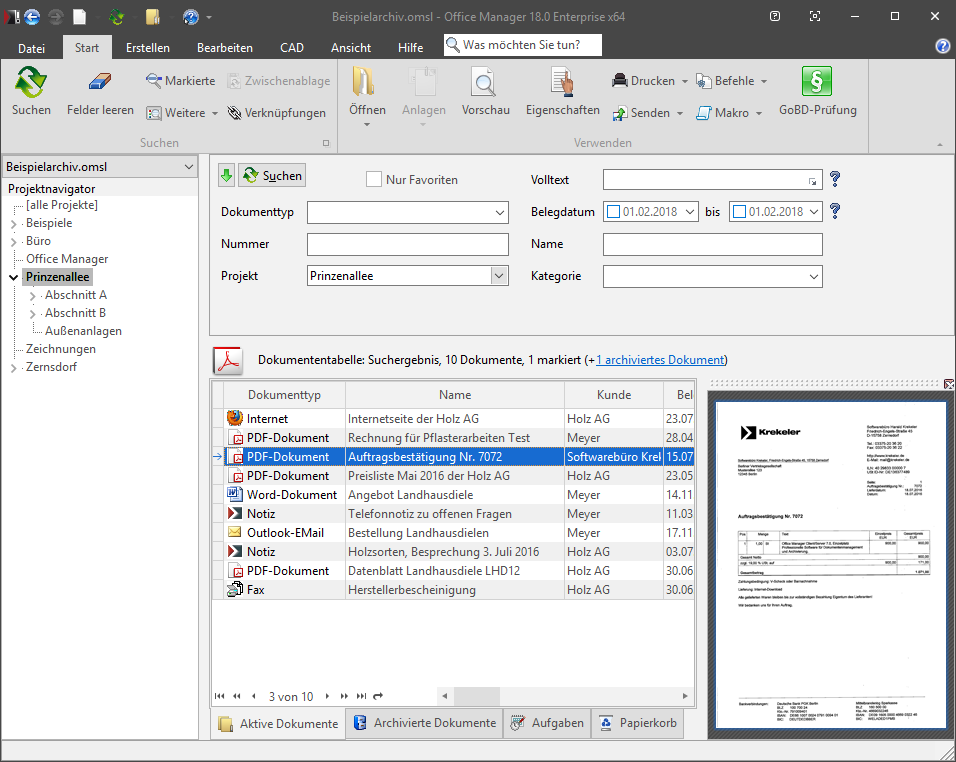Click the Felder leeren eraser icon
This screenshot has height=762, width=956.
pyautogui.click(x=100, y=82)
